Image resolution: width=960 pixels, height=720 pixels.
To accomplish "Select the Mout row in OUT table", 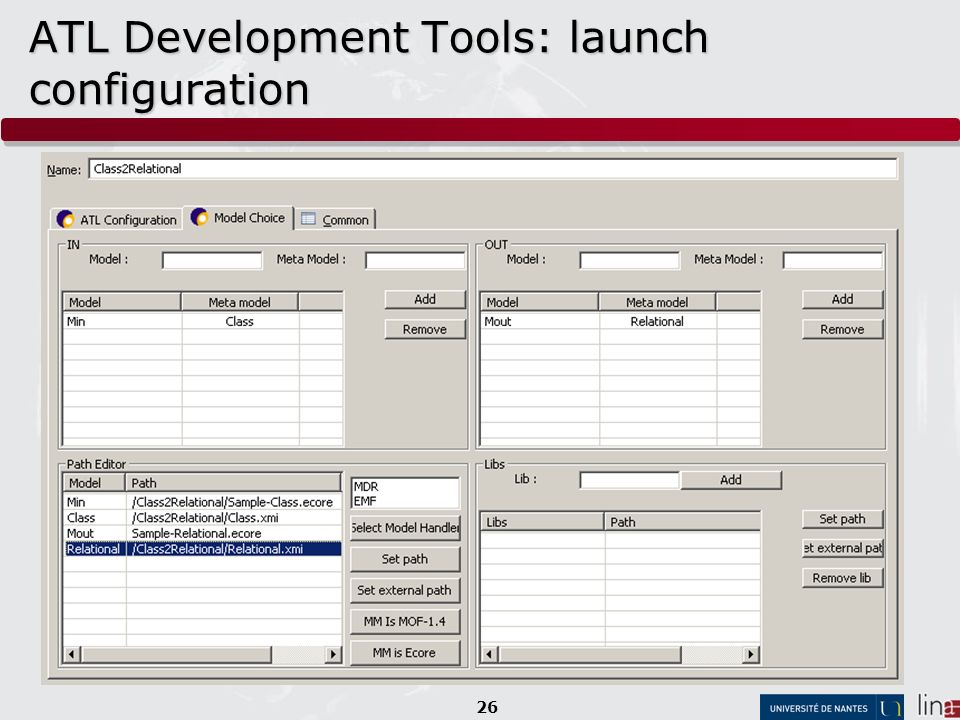I will (x=621, y=321).
